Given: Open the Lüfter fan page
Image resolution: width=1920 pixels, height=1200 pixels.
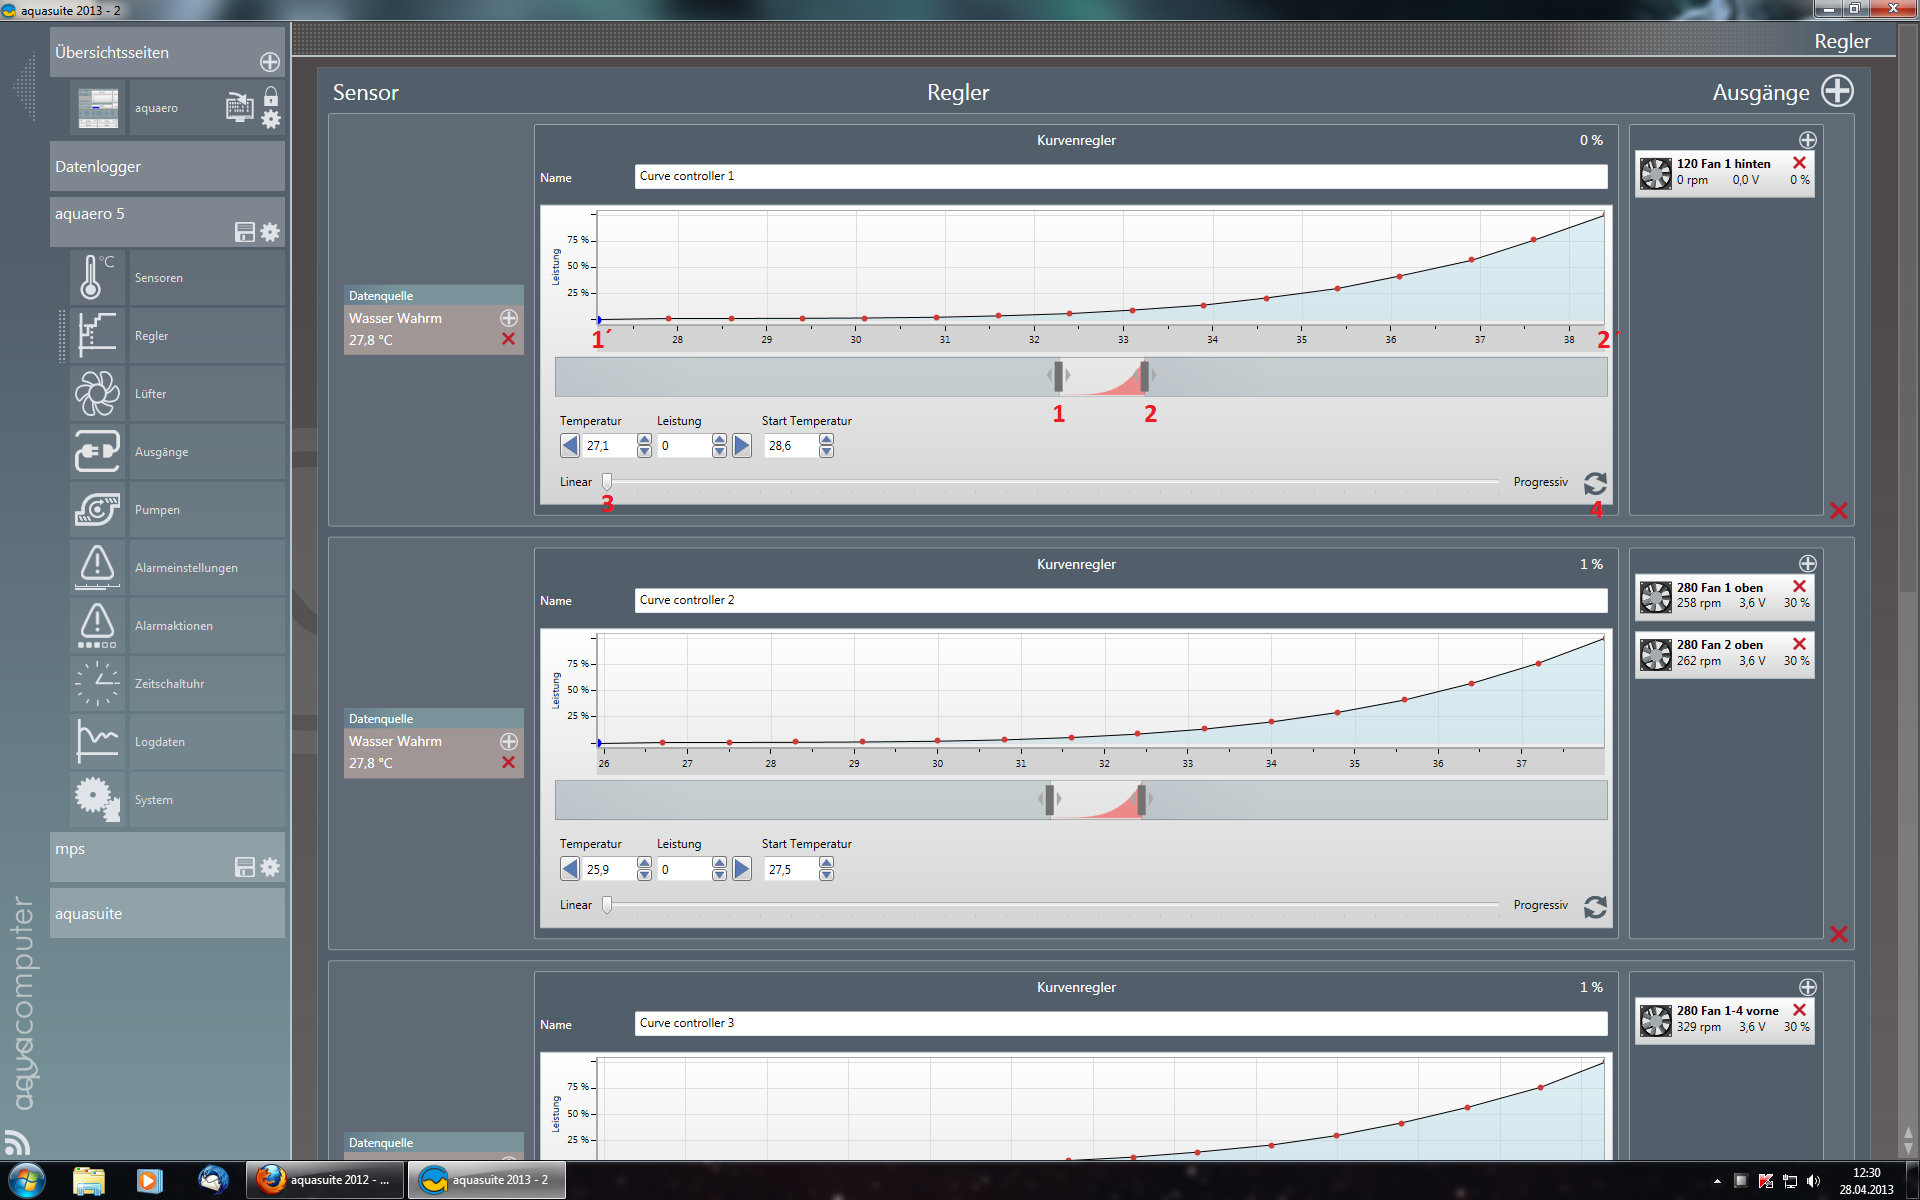Looking at the screenshot, I should (96, 393).
